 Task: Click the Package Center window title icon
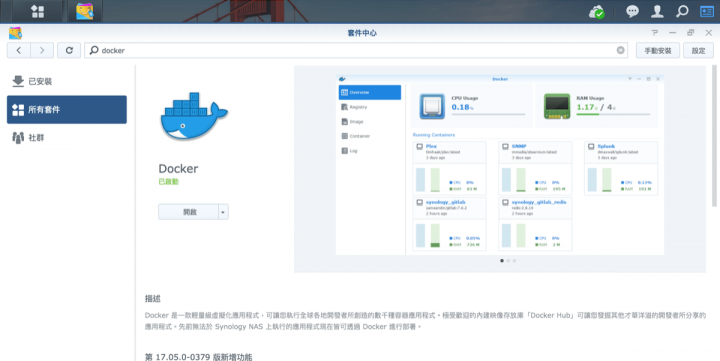point(15,33)
